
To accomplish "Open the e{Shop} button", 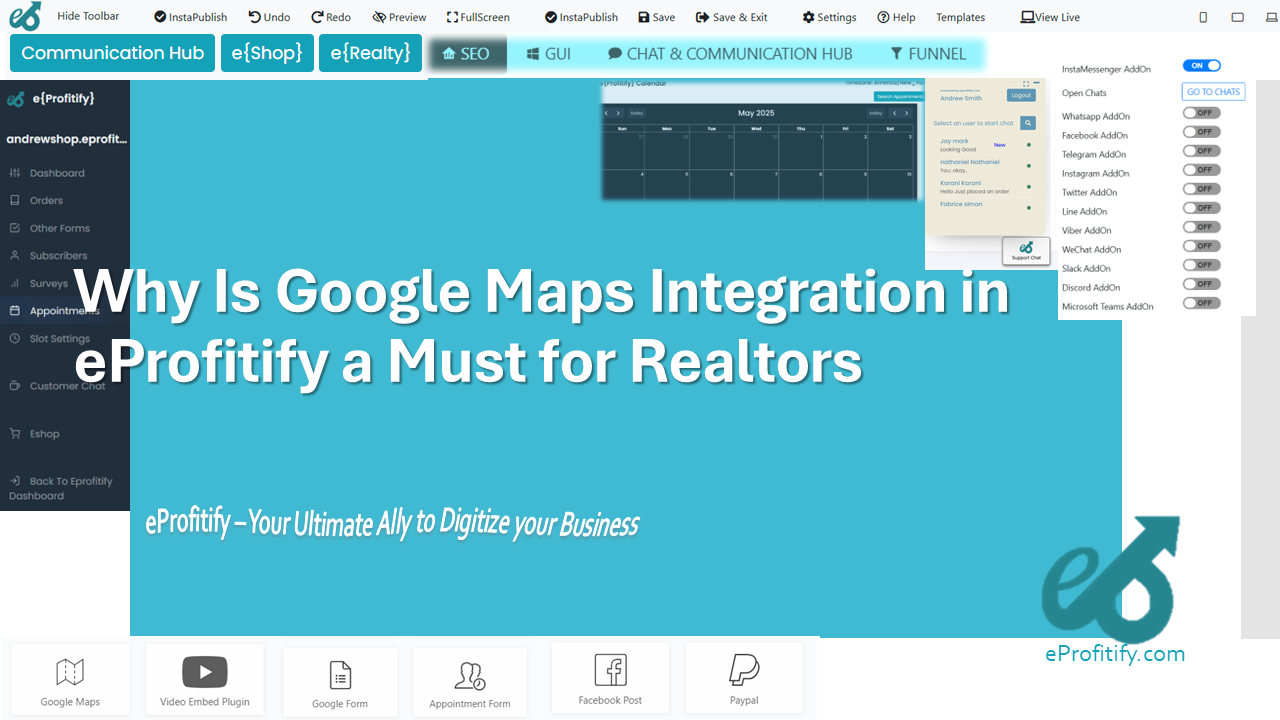I will (x=267, y=53).
